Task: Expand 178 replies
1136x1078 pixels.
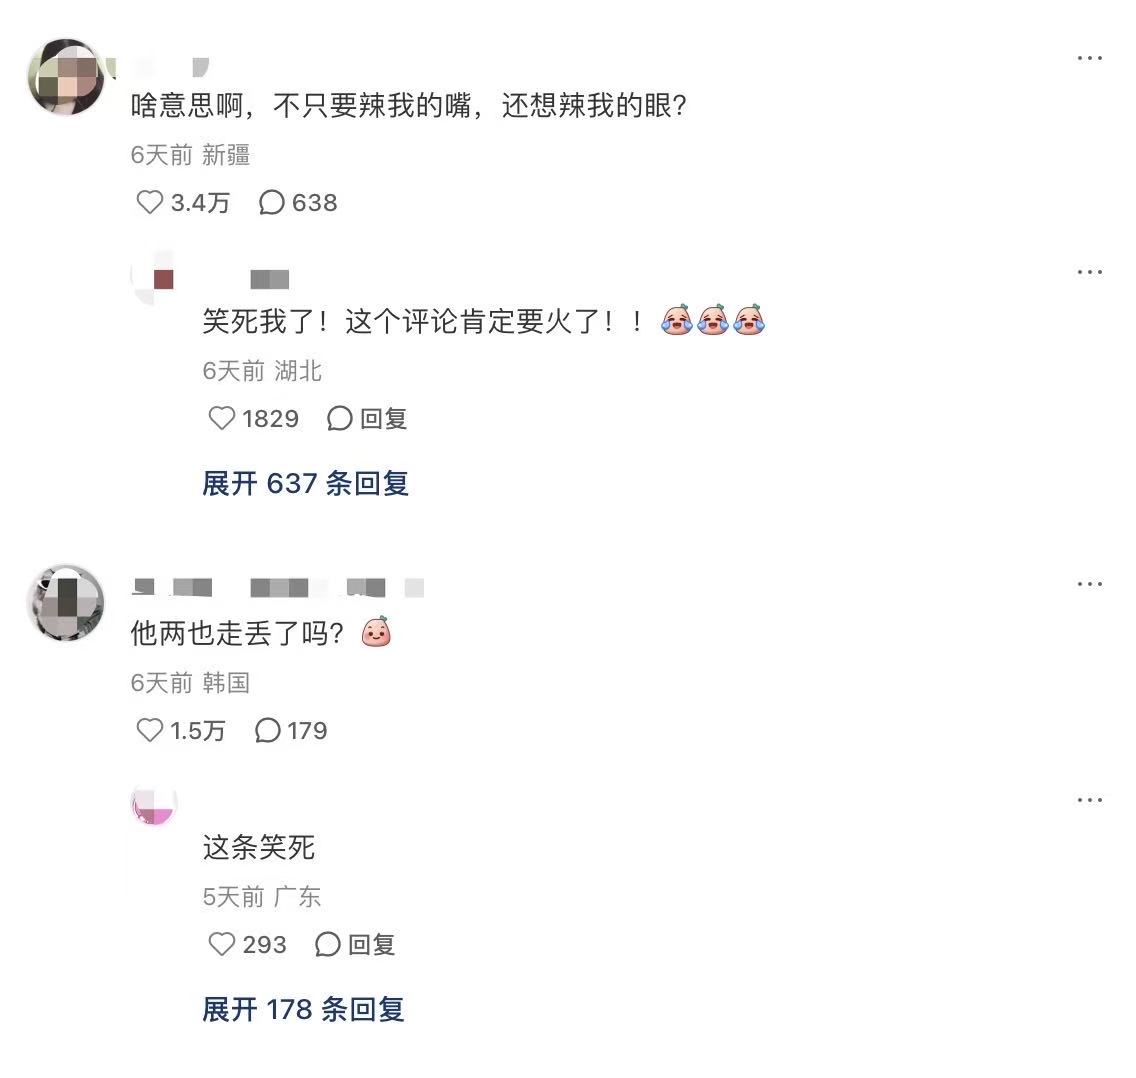Action: tap(303, 1009)
